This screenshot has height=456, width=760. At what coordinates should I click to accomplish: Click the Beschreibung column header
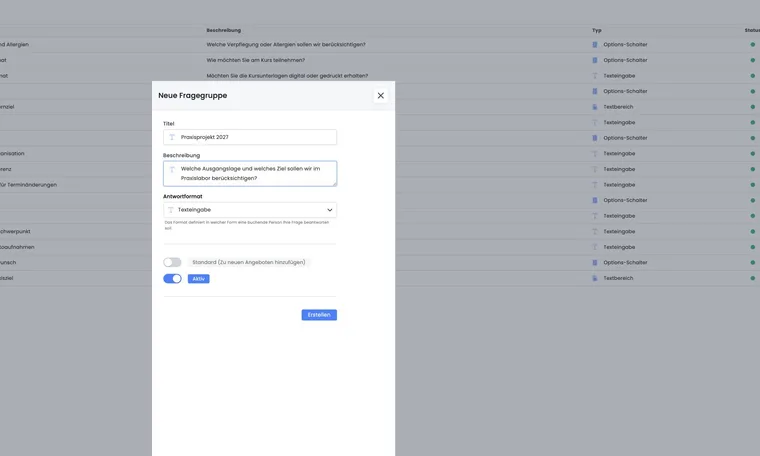click(x=223, y=30)
